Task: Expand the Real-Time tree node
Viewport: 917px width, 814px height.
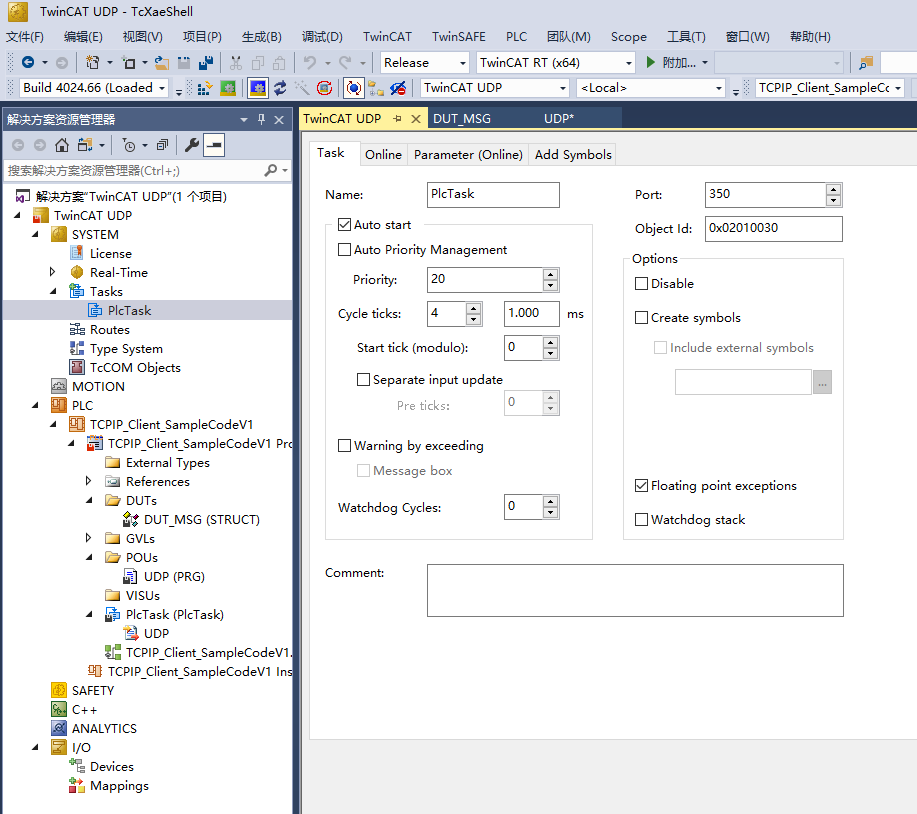Action: point(53,272)
